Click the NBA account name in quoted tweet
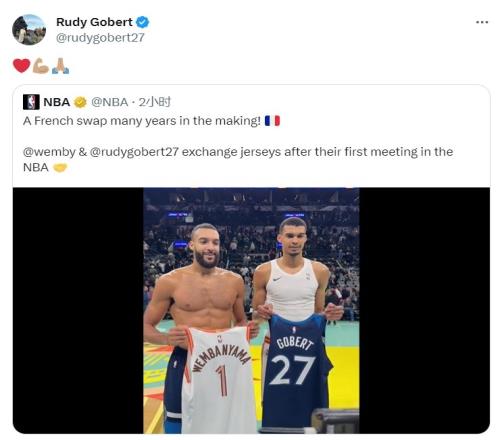Image resolution: width=500 pixels, height=440 pixels. (56, 102)
